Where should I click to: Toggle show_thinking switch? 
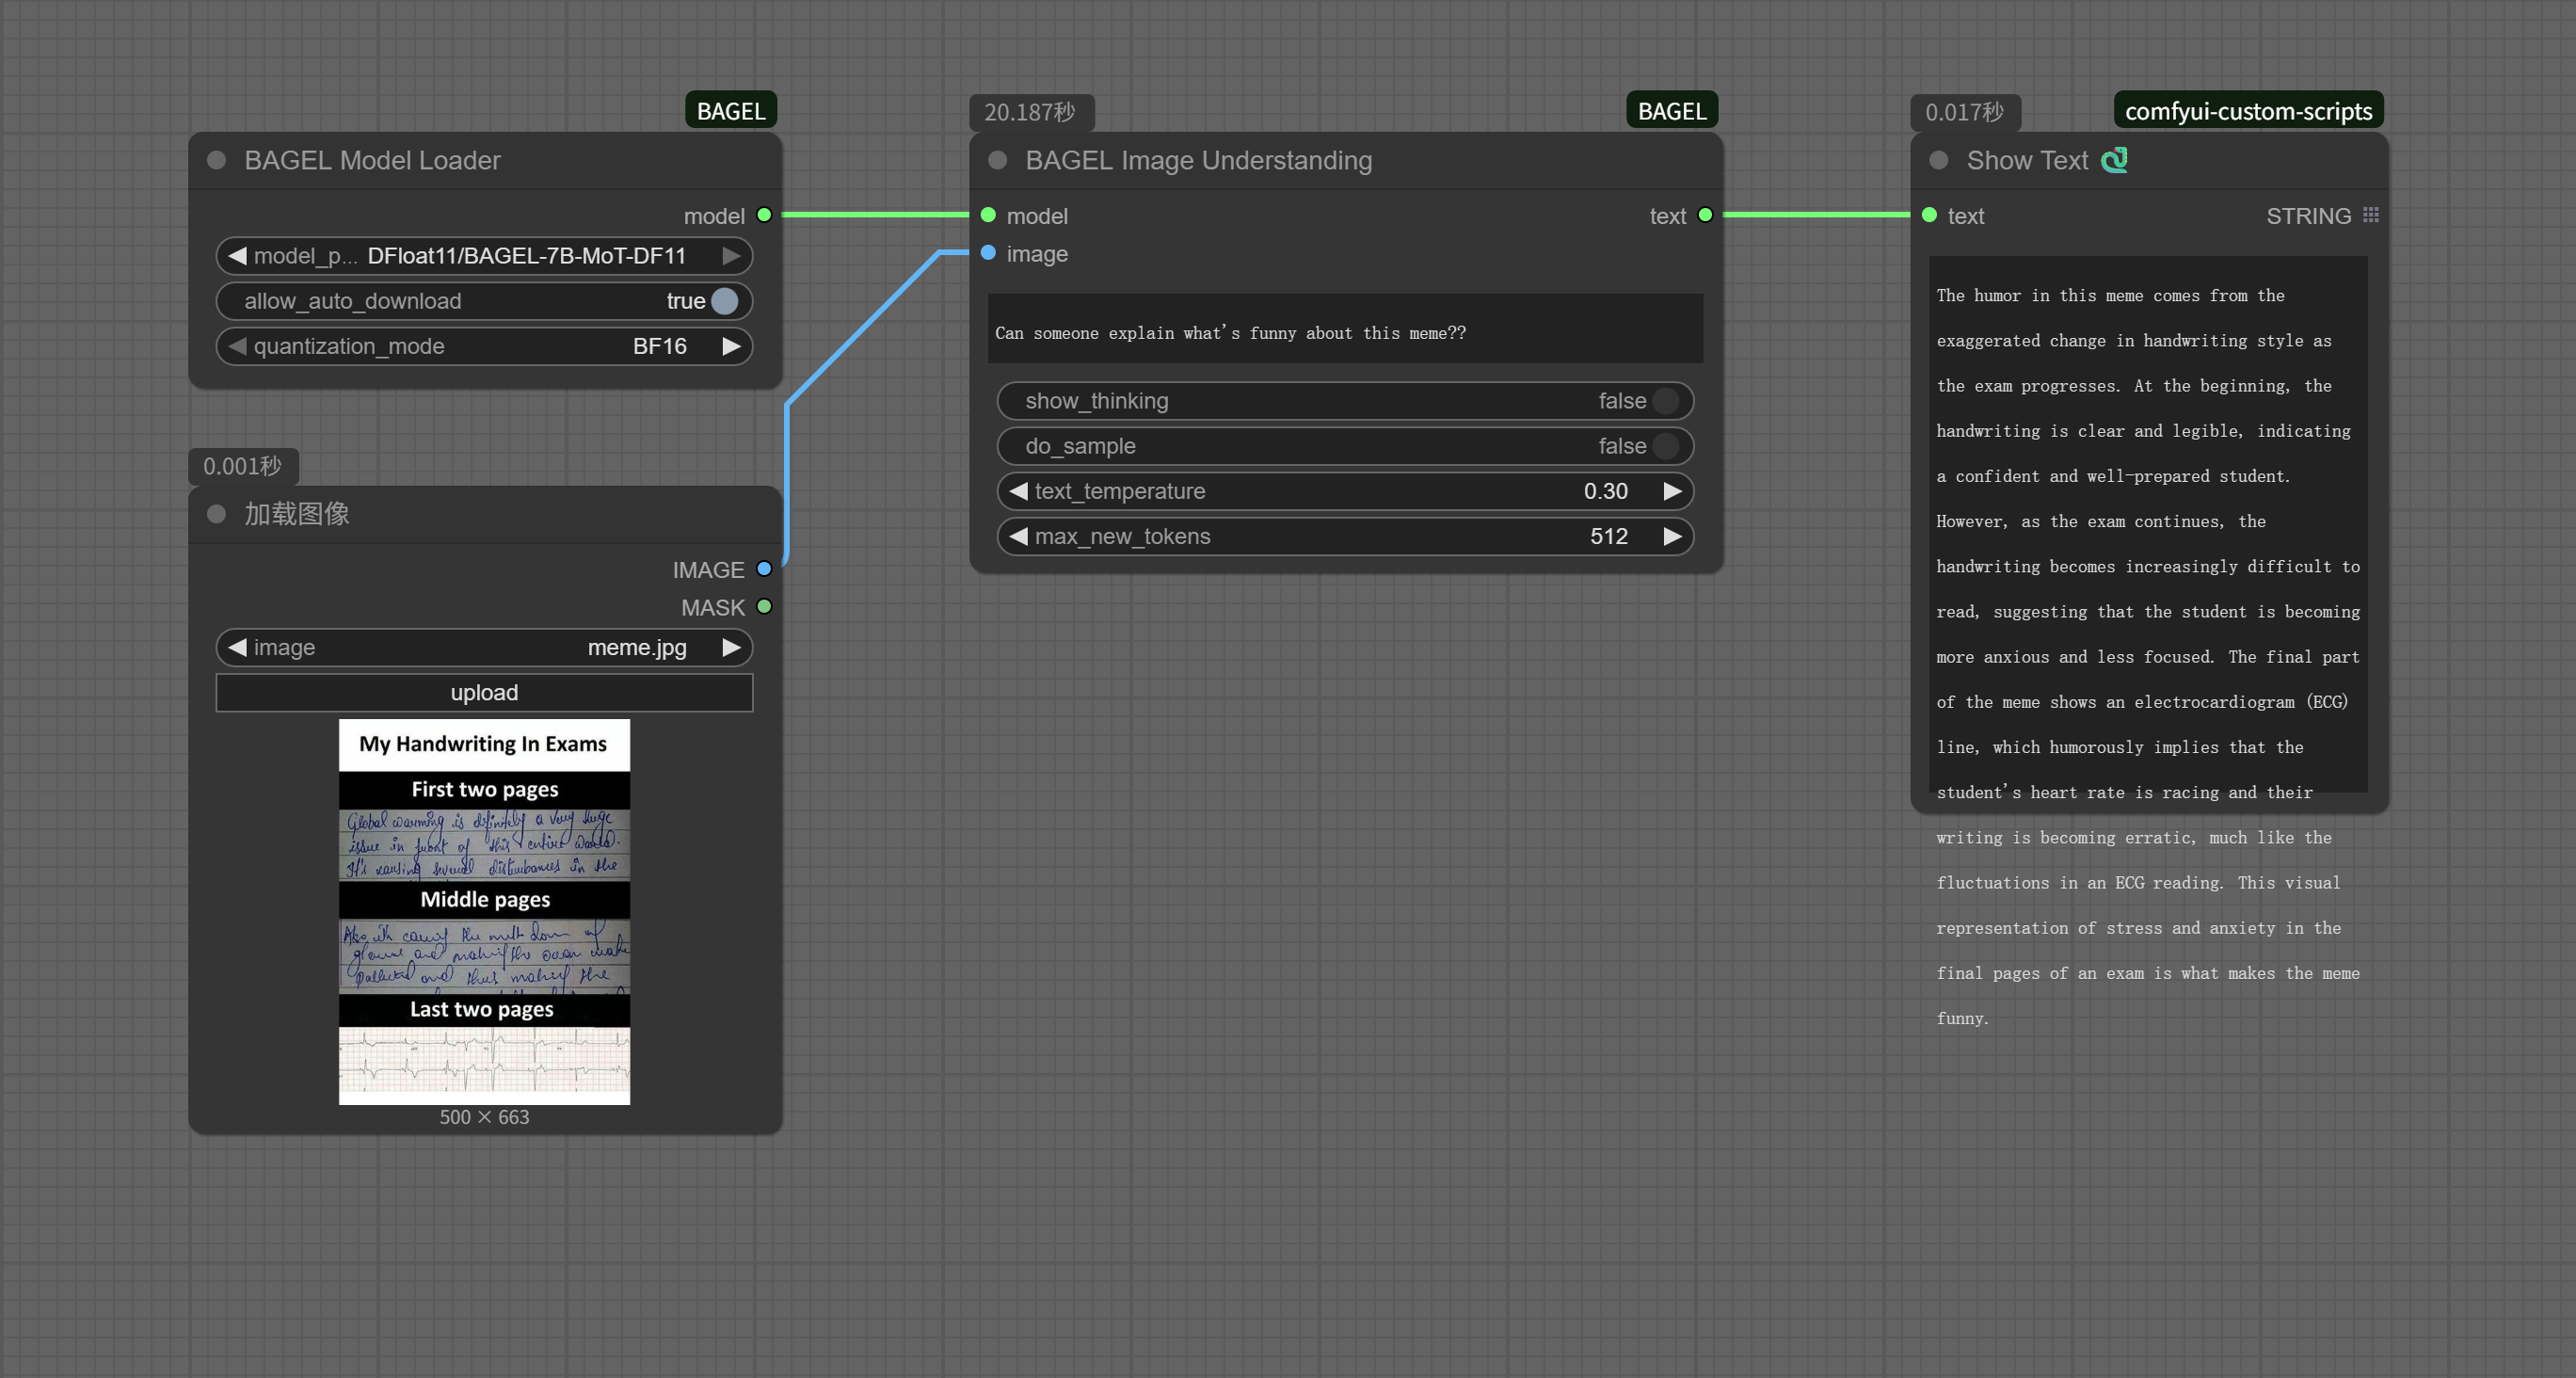tap(1666, 401)
